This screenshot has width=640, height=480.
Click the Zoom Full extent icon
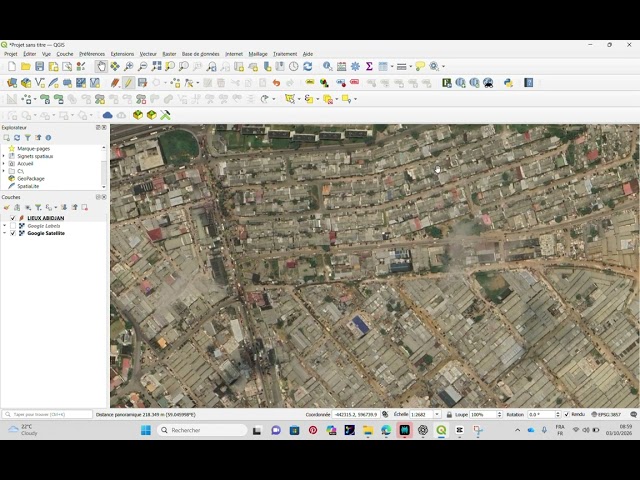156,66
